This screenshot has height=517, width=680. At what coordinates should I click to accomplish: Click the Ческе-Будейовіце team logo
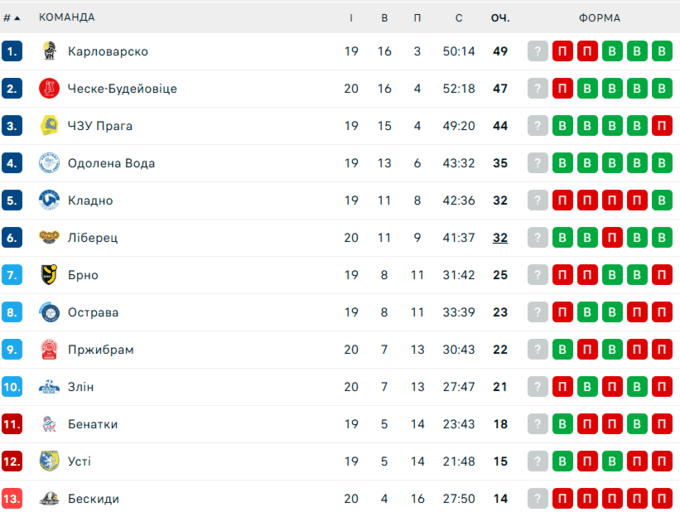pos(49,89)
